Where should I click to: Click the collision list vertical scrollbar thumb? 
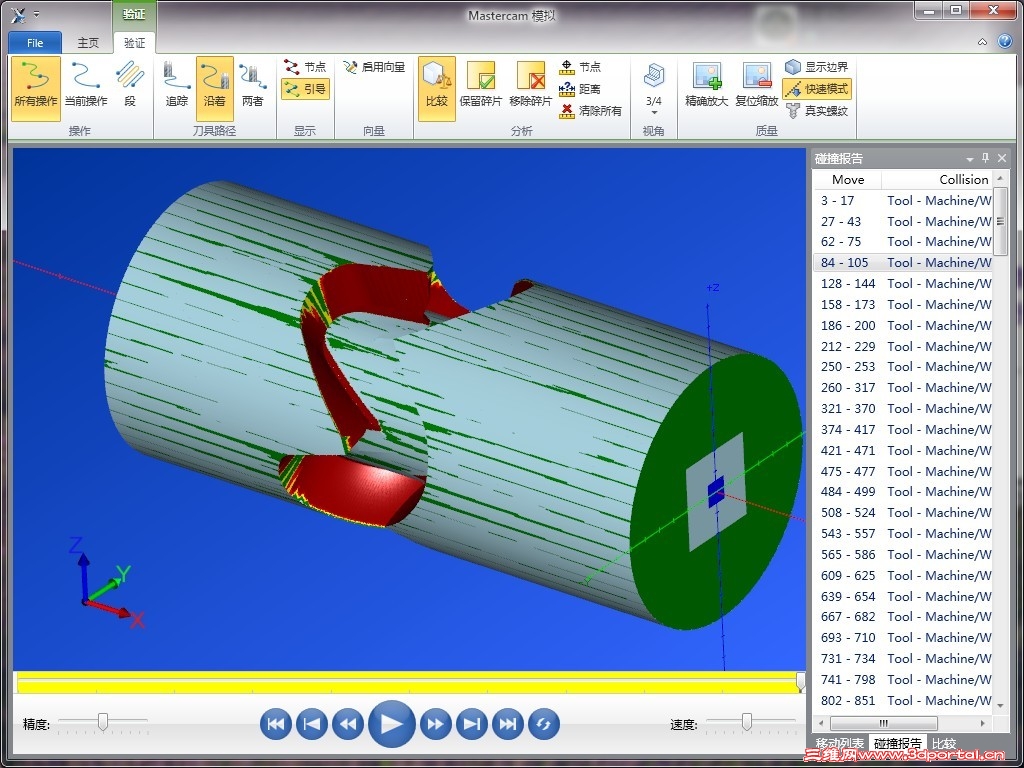point(1000,221)
